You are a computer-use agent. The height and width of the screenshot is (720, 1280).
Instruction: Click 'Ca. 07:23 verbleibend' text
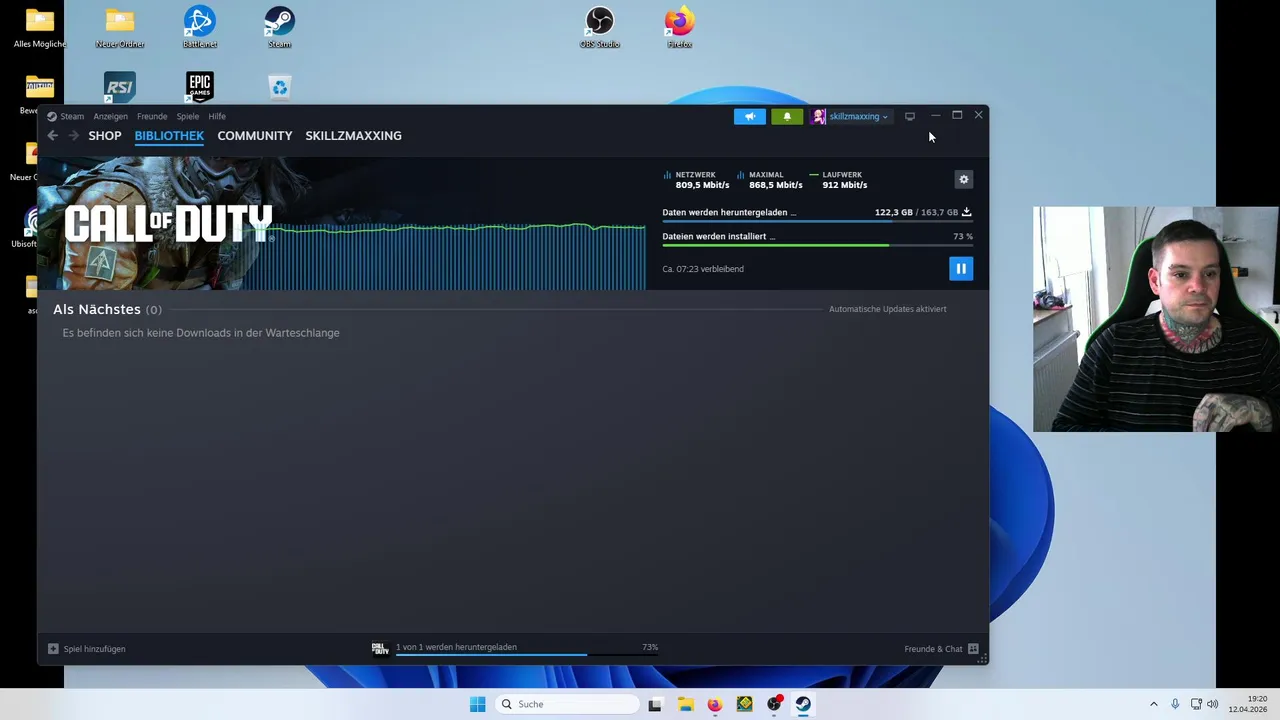point(703,269)
